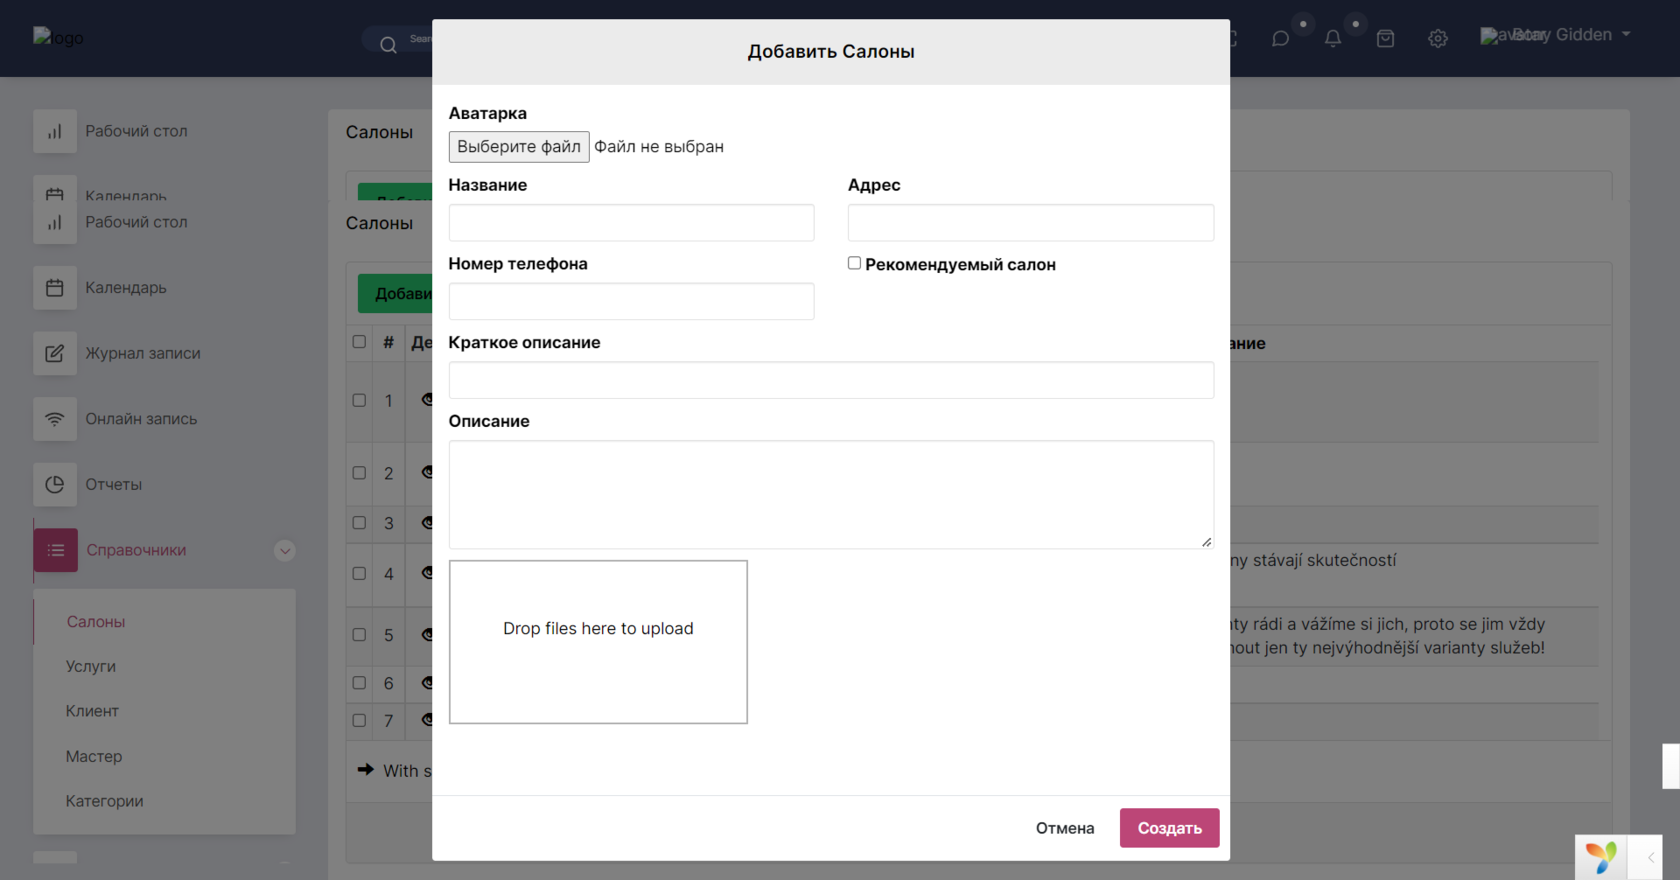1680x880 pixels.
Task: Toggle the select-all checkbox in table header
Action: (x=359, y=342)
